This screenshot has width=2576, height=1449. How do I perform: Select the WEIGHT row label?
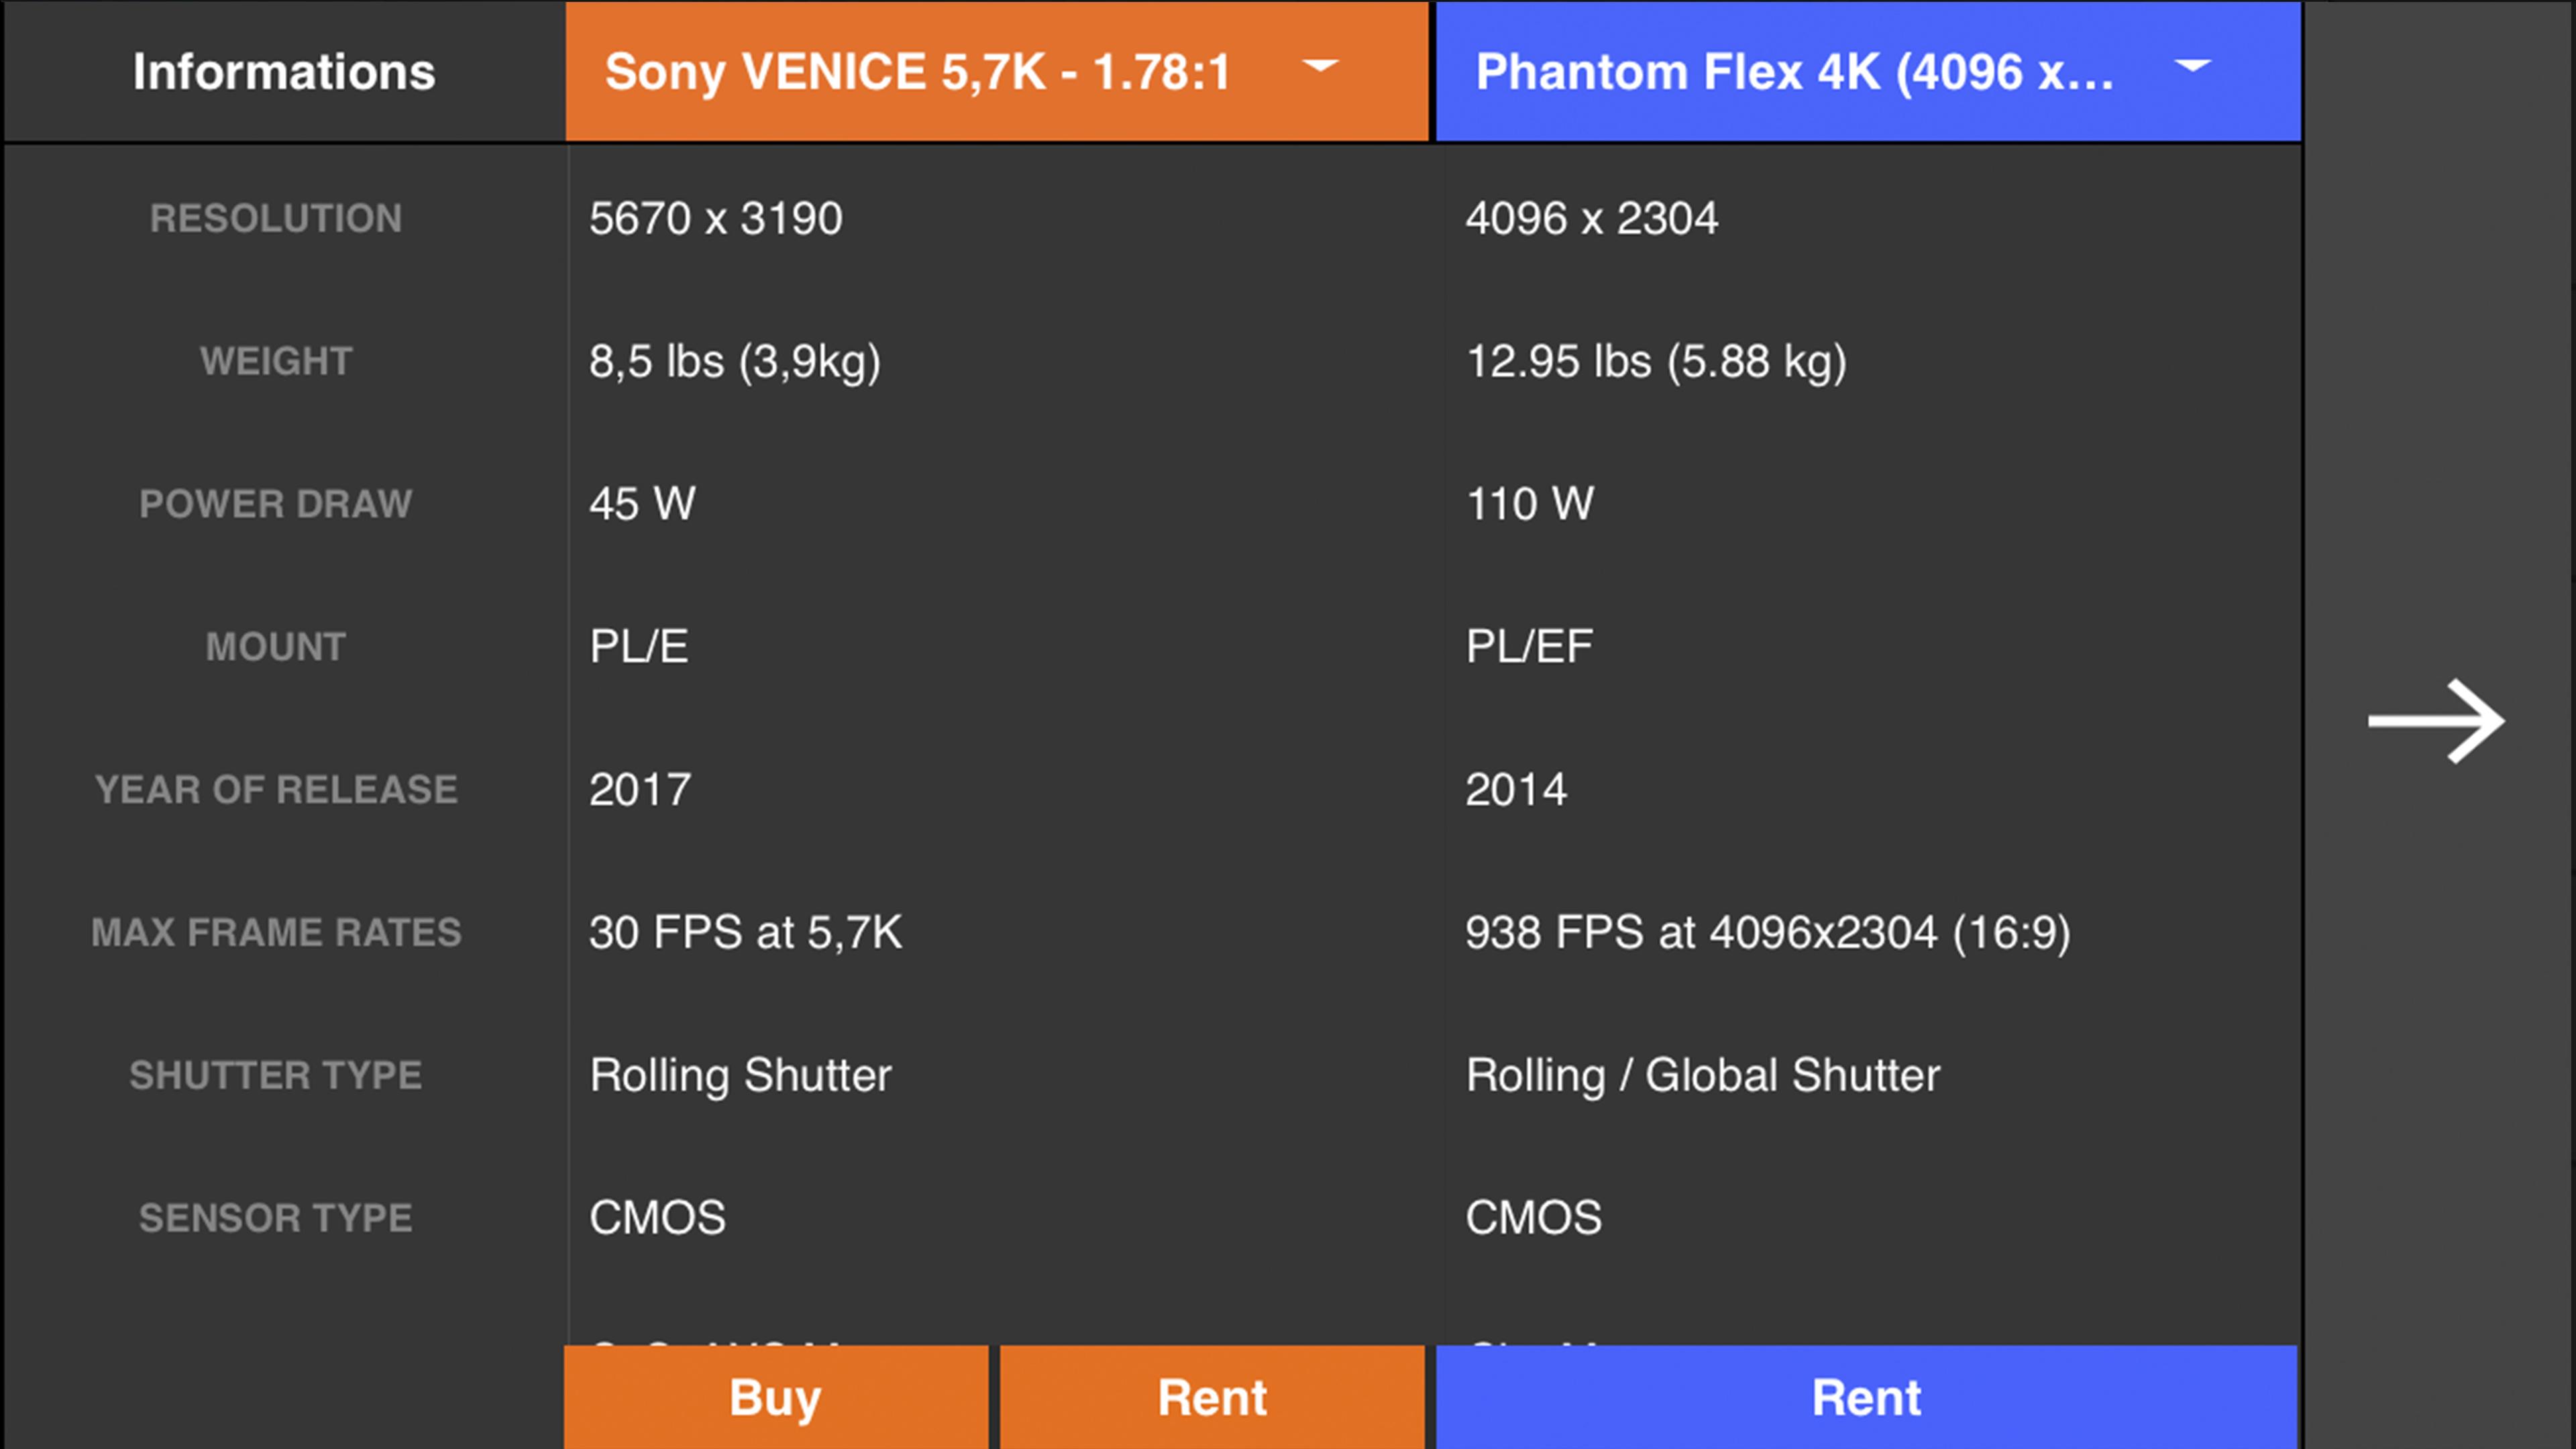pyautogui.click(x=276, y=361)
